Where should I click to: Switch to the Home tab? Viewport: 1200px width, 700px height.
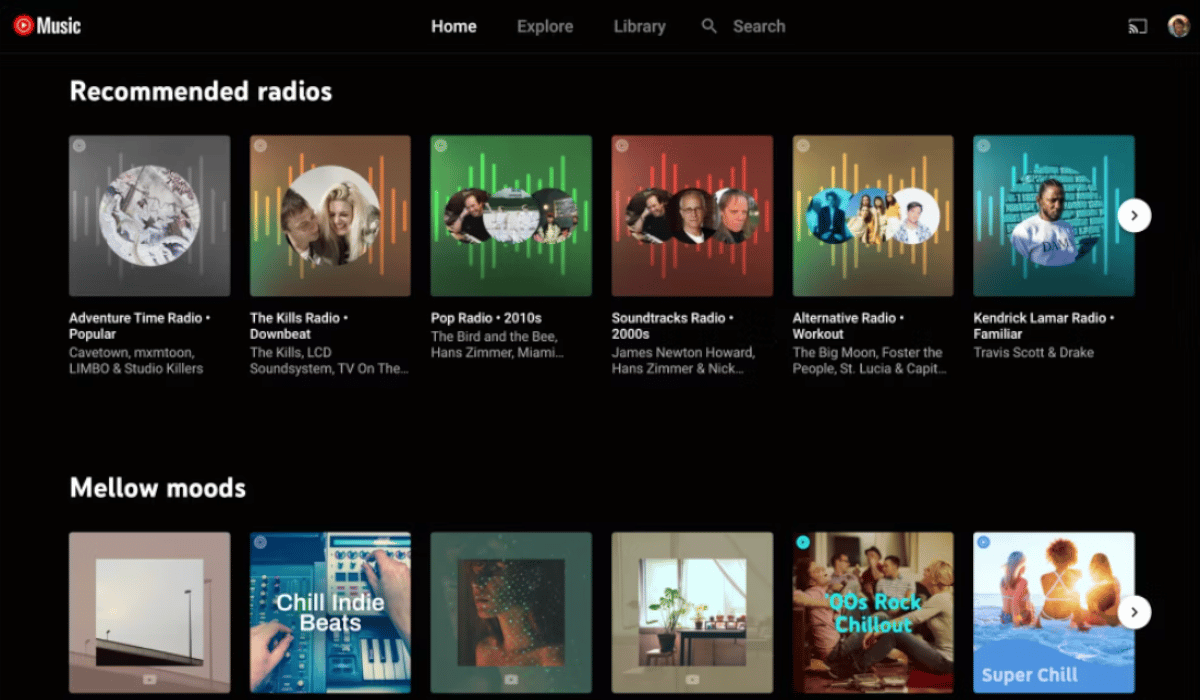(453, 27)
